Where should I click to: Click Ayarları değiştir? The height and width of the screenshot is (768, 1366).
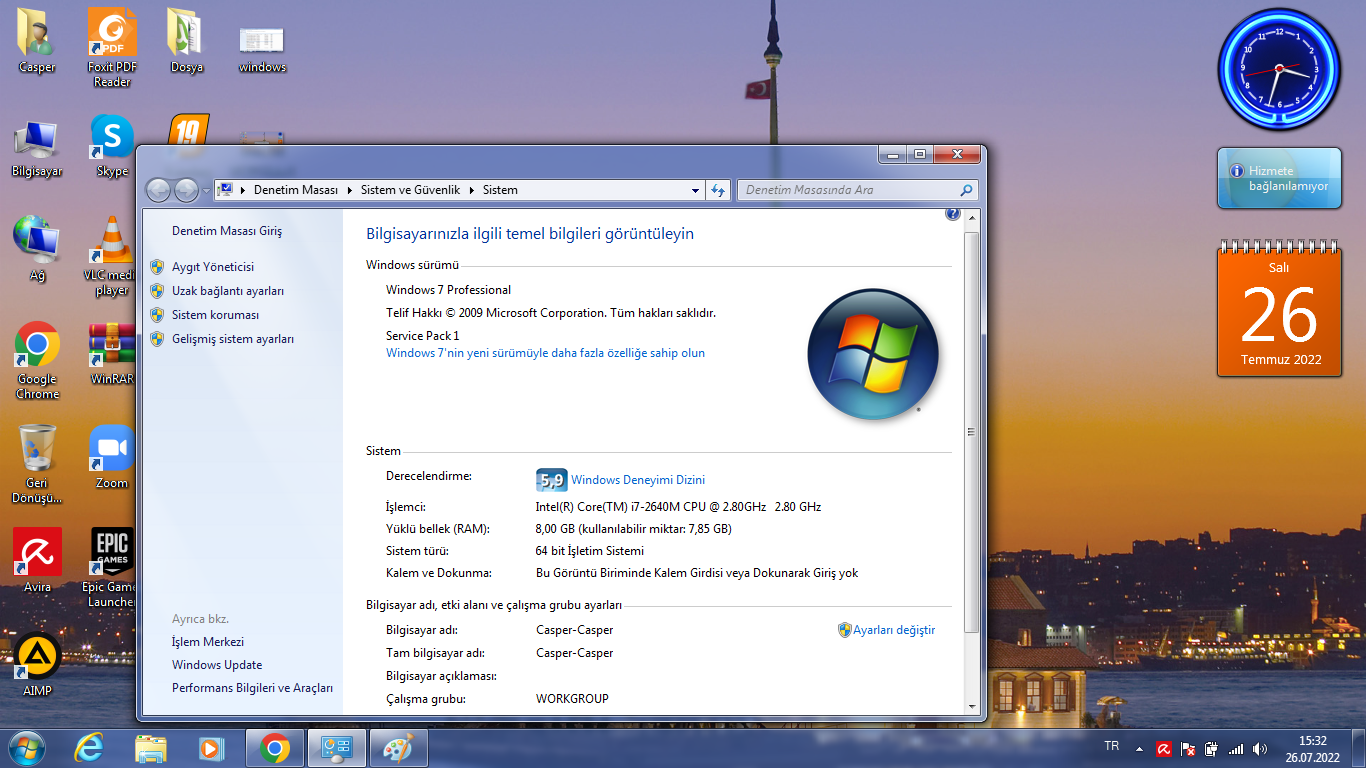coord(894,630)
